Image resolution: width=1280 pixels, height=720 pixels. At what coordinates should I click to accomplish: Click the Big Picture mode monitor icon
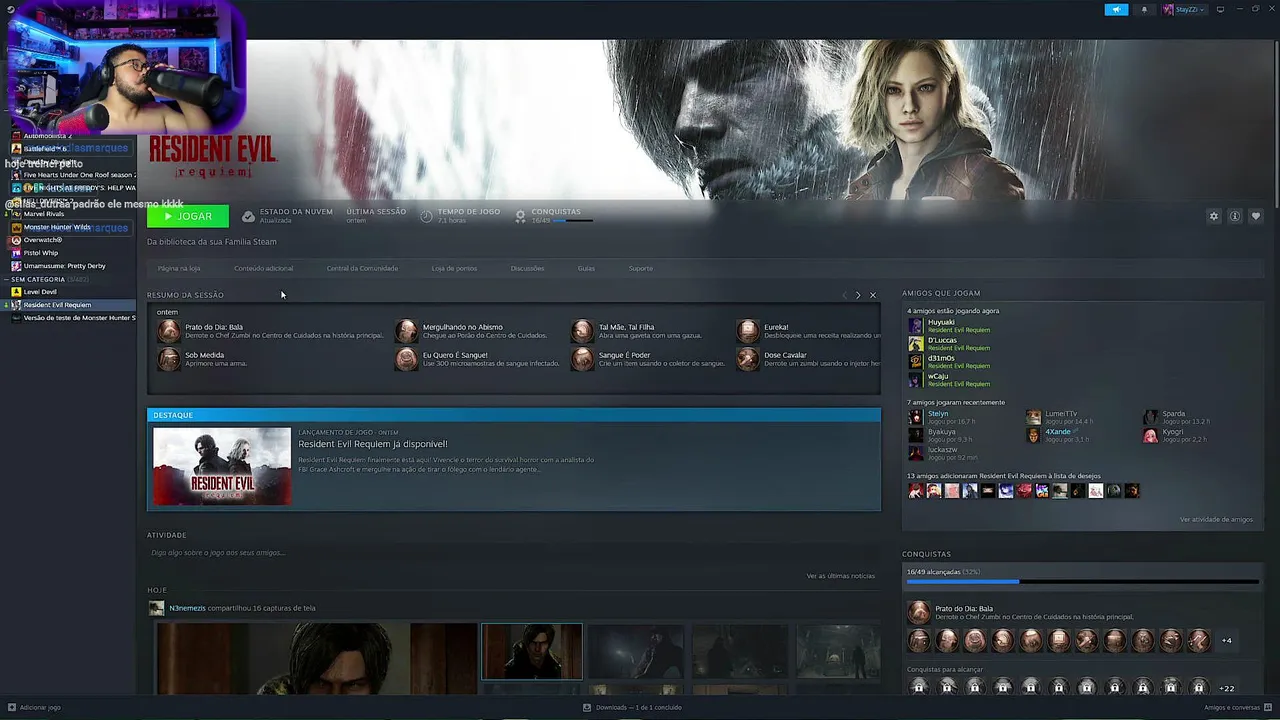coord(1220,9)
